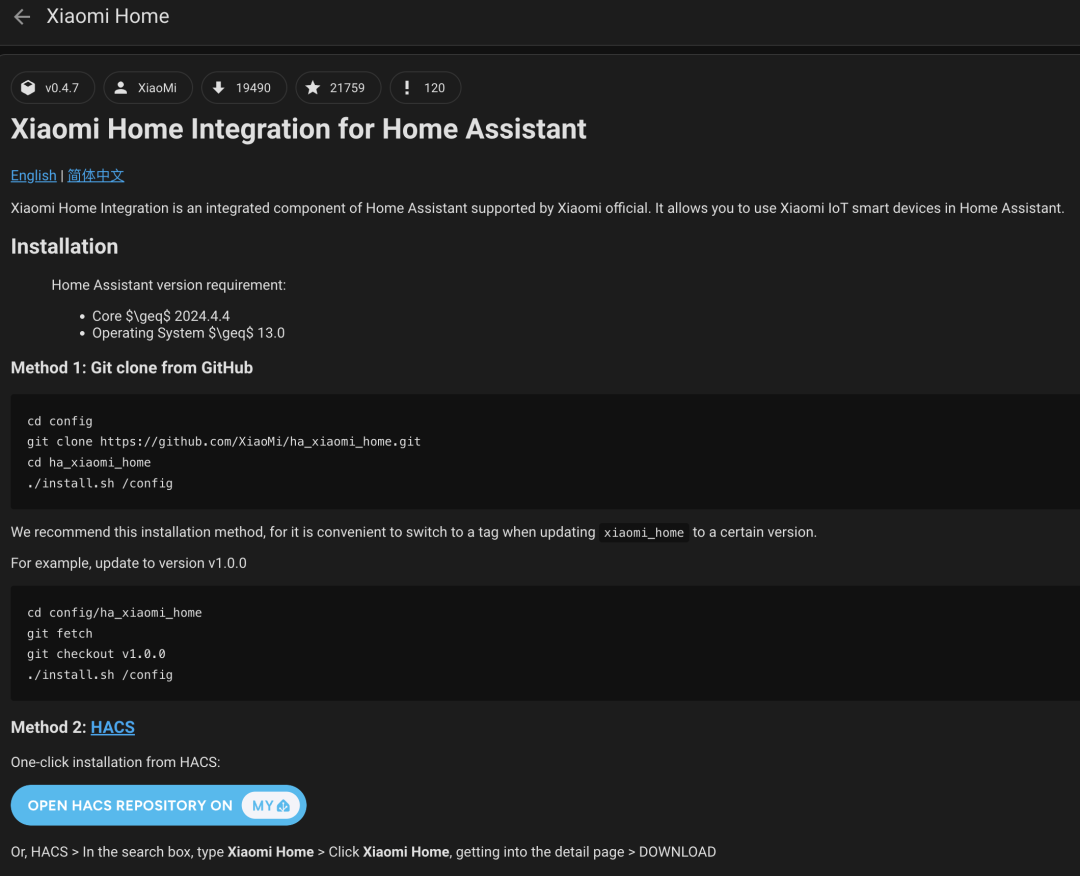Click the version cube icon in the v0.4.7 chip
The height and width of the screenshot is (876, 1080).
[x=28, y=87]
